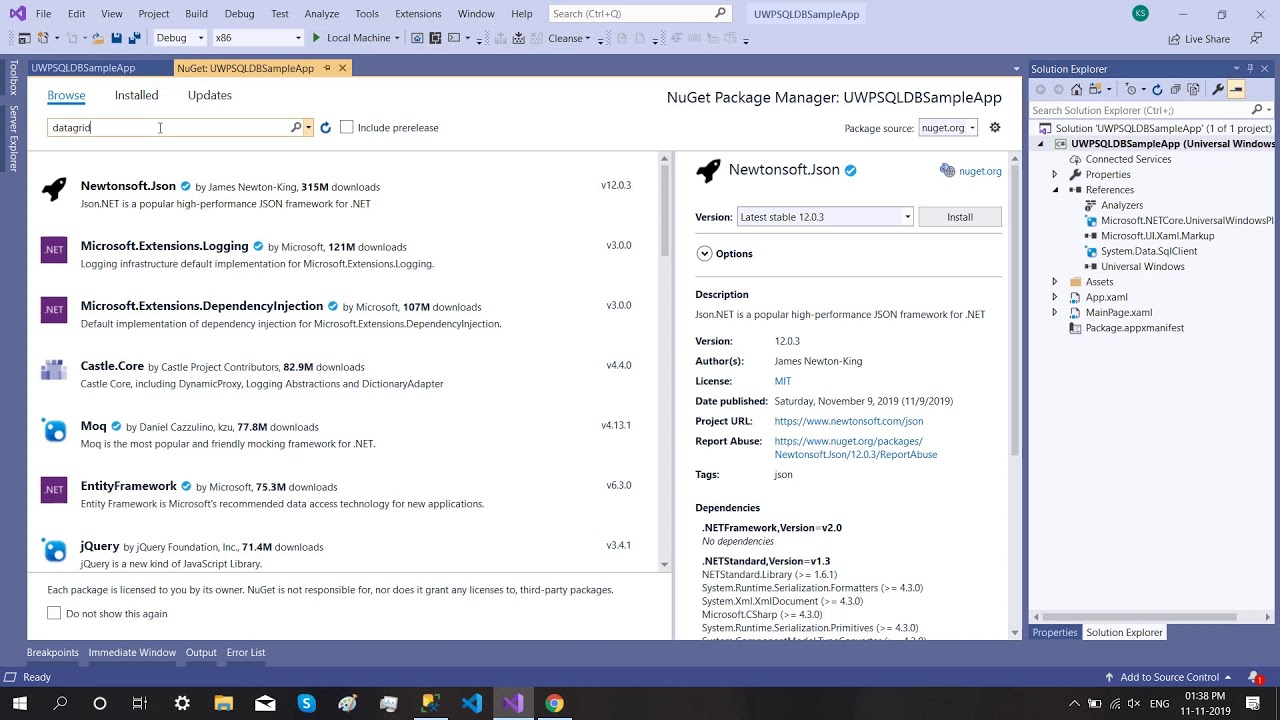Open Server Explorer side panel tab
The height and width of the screenshot is (720, 1280).
click(x=13, y=138)
